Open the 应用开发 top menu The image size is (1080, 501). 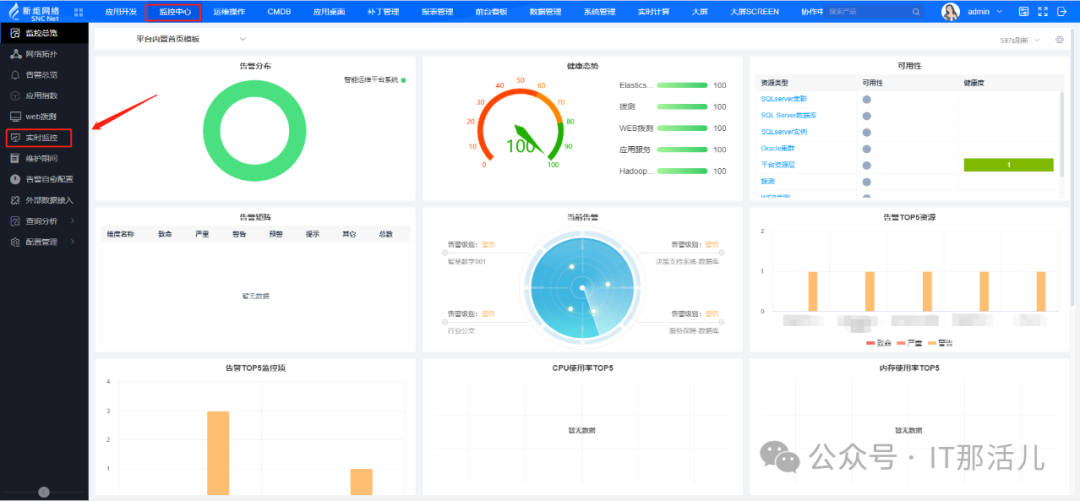(121, 12)
